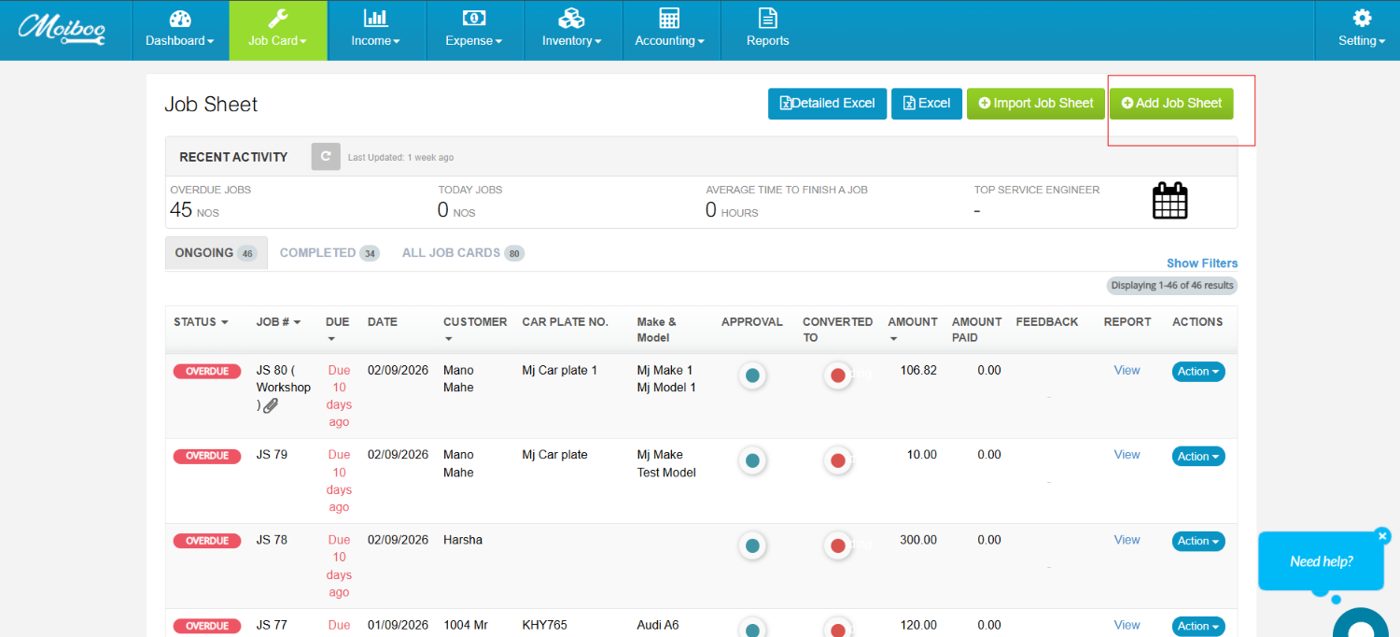Click Add Job Sheet
Image resolution: width=1400 pixels, height=637 pixels.
click(1172, 103)
